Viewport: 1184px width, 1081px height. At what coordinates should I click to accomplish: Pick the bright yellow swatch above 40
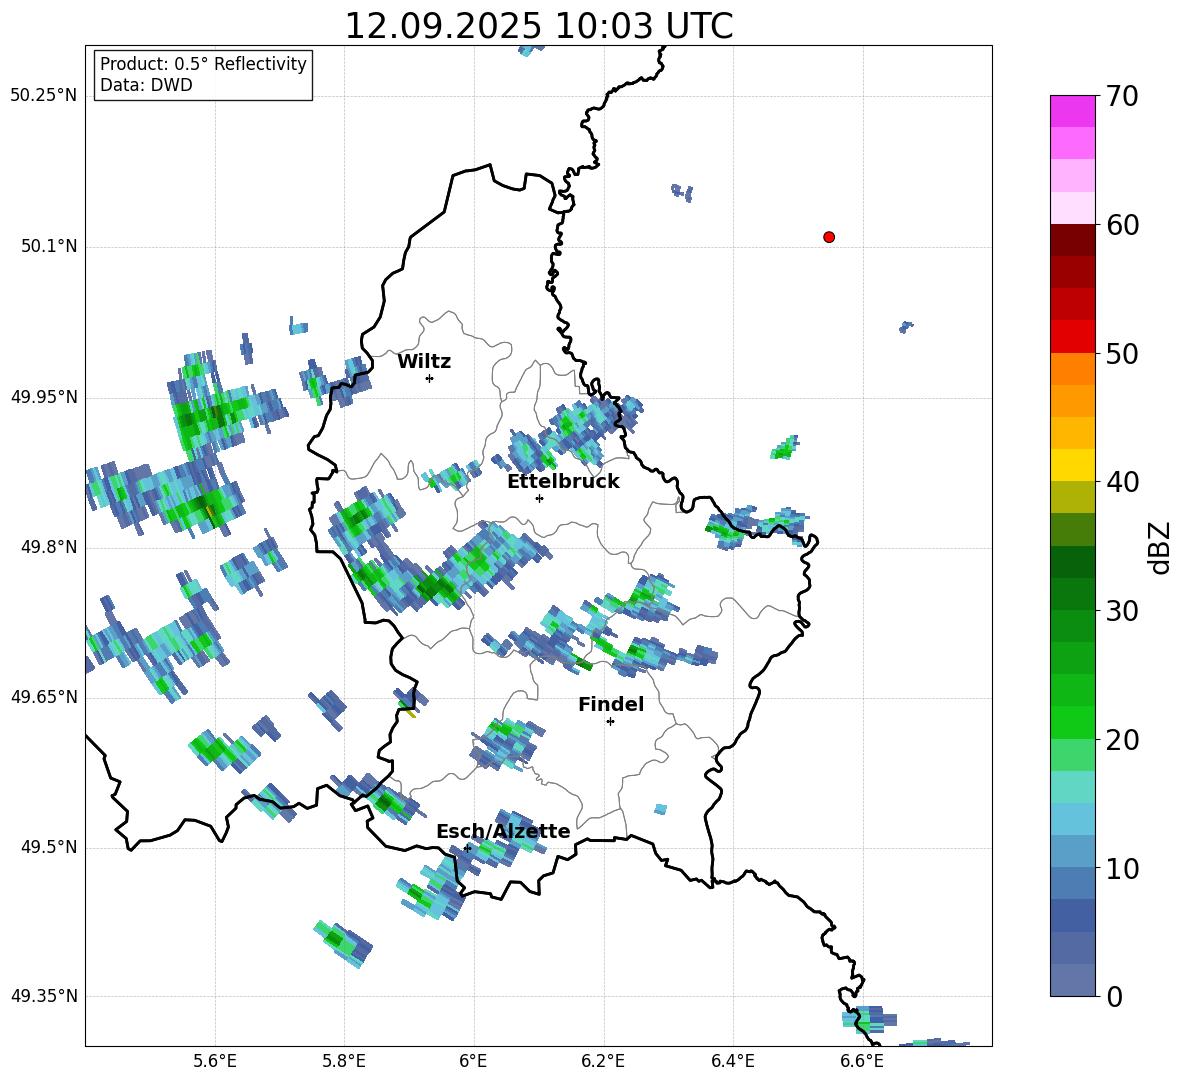pos(1073,465)
